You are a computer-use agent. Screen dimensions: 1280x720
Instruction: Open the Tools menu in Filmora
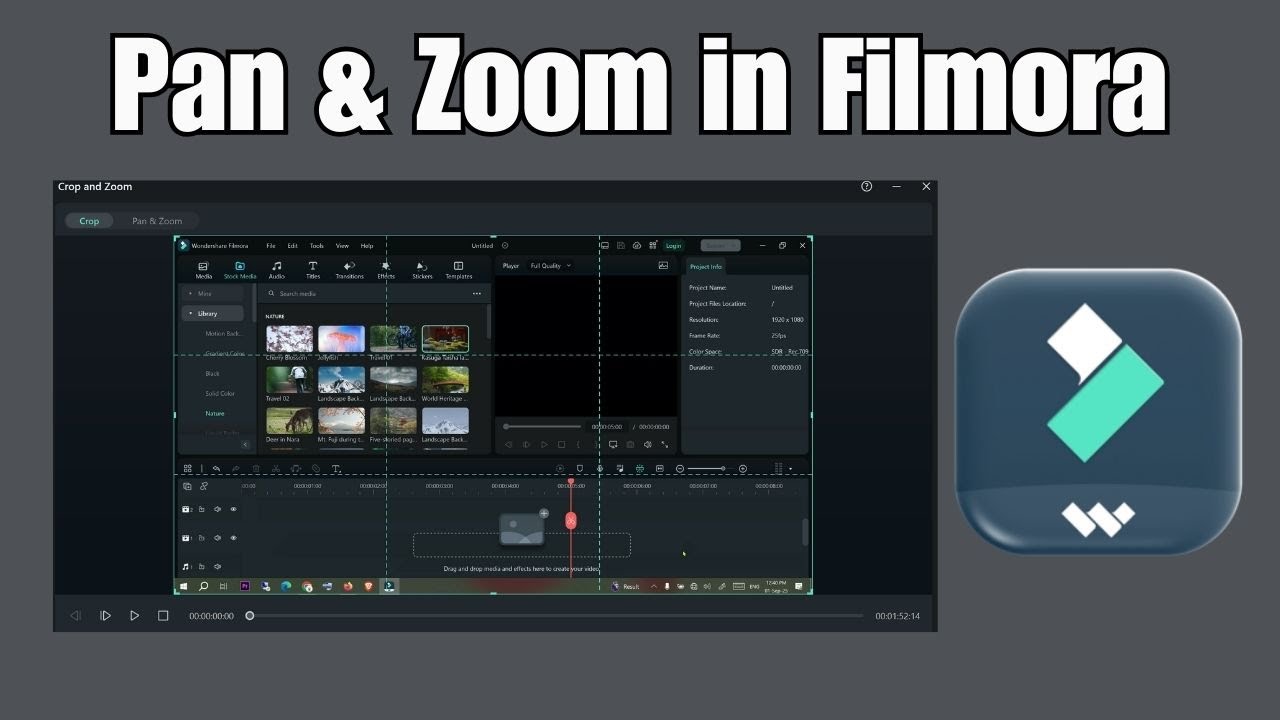pyautogui.click(x=317, y=246)
